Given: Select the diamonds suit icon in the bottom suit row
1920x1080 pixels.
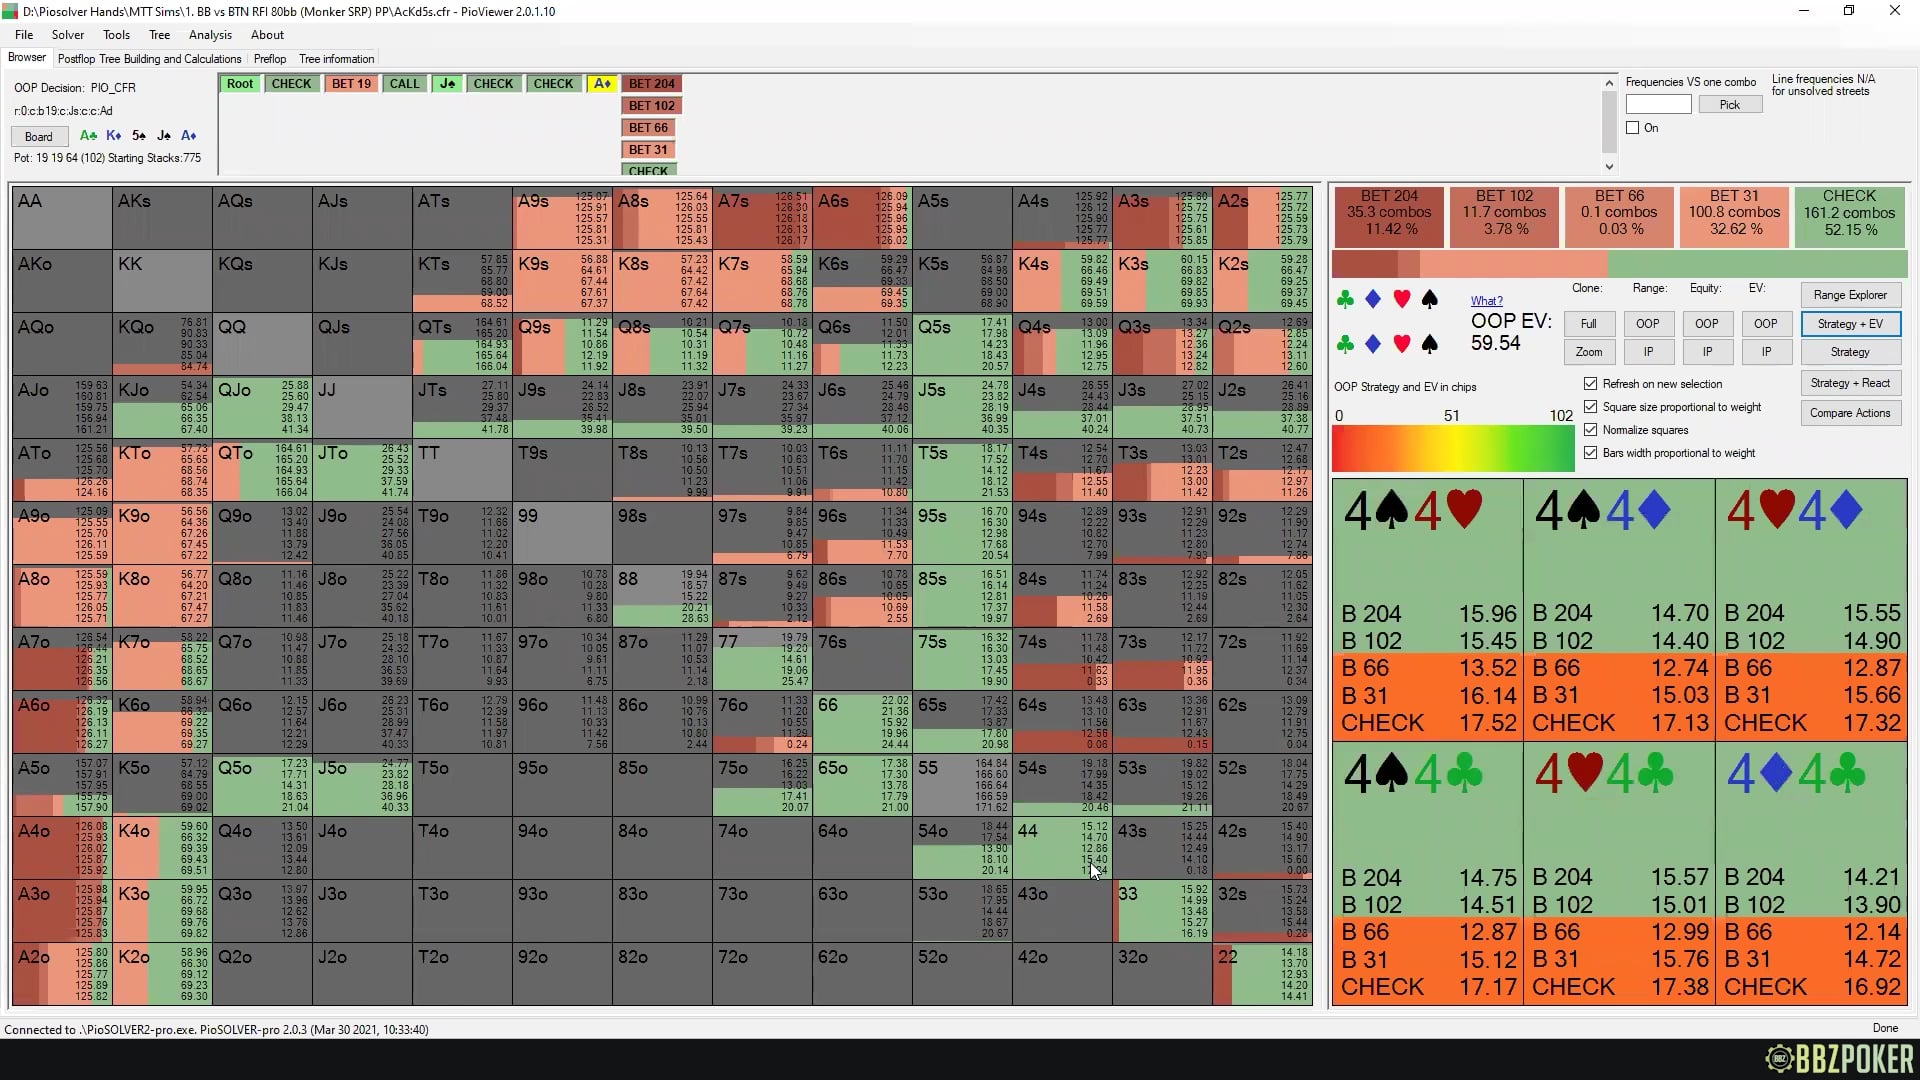Looking at the screenshot, I should [x=1373, y=345].
